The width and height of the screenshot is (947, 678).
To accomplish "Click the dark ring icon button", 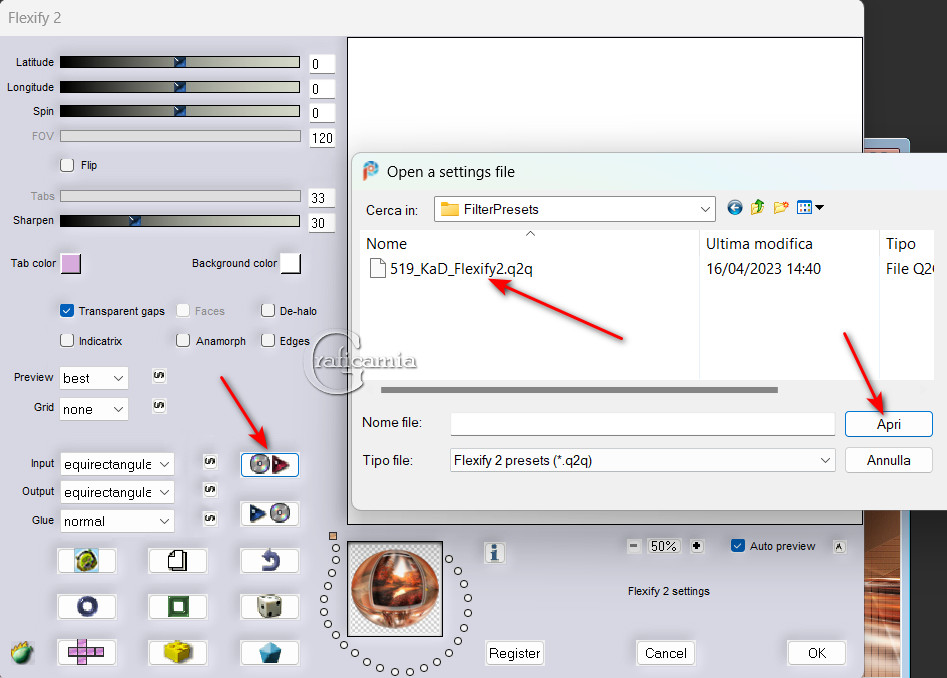I will click(x=86, y=606).
